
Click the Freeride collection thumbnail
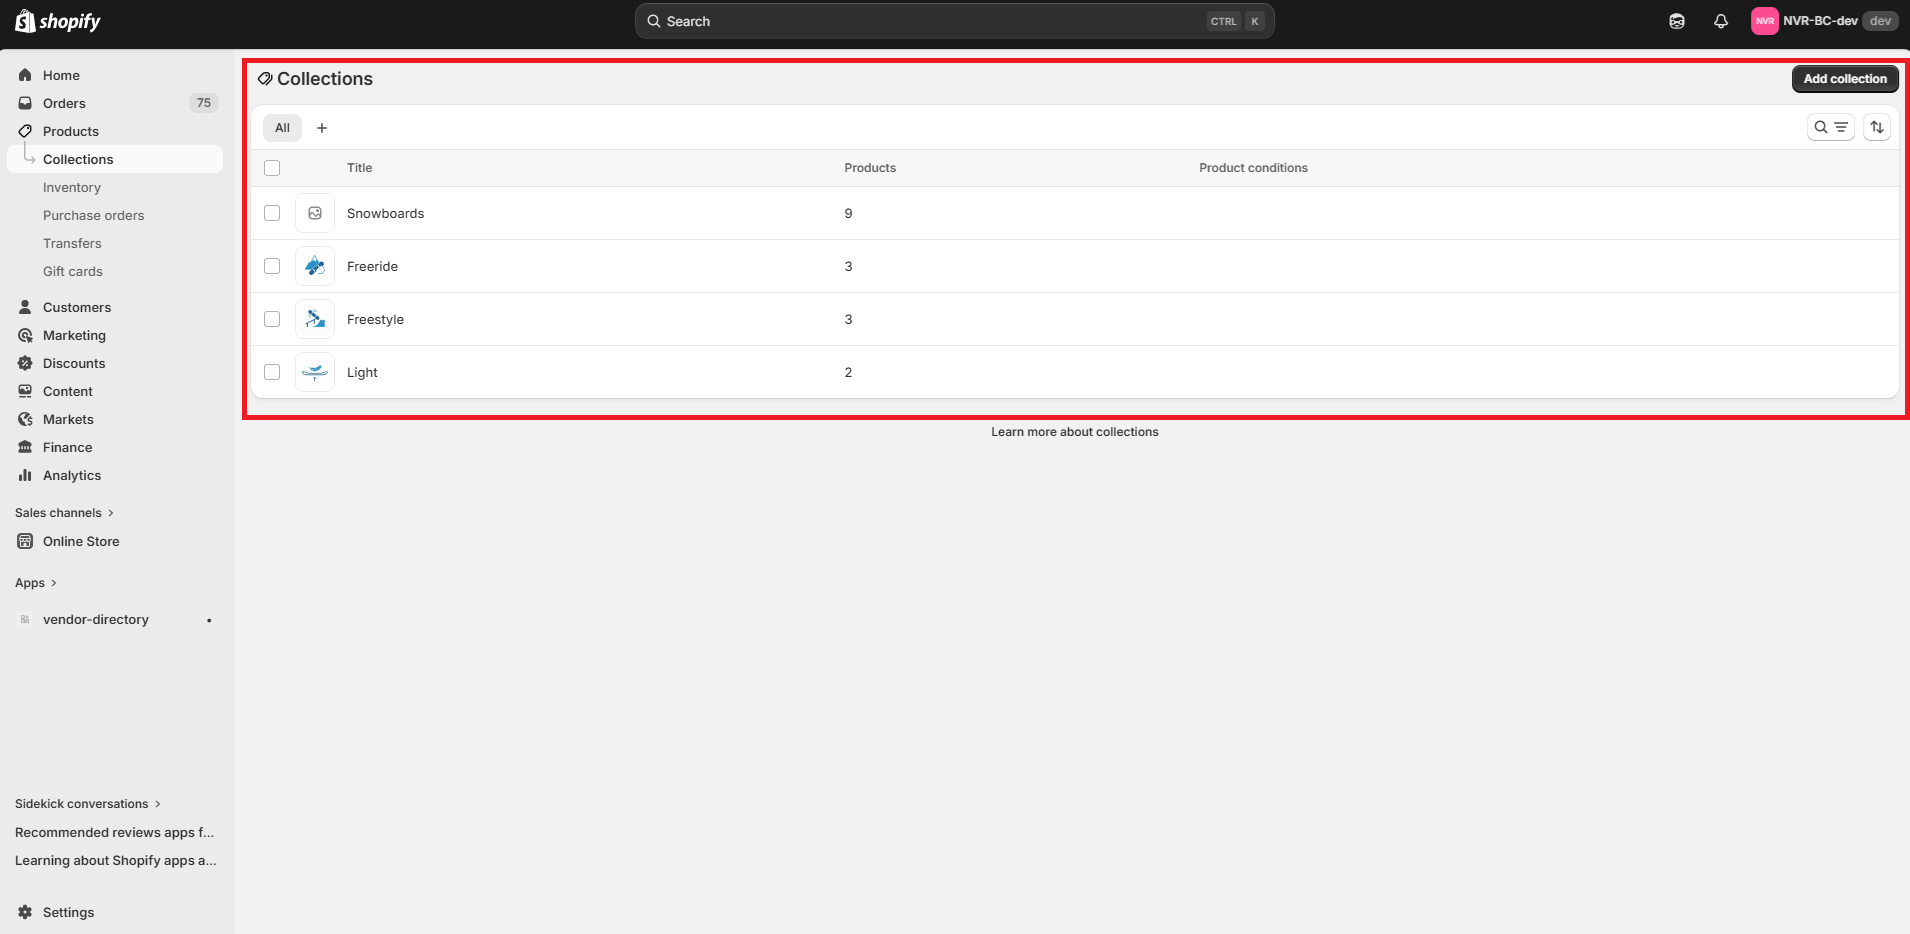click(x=315, y=266)
